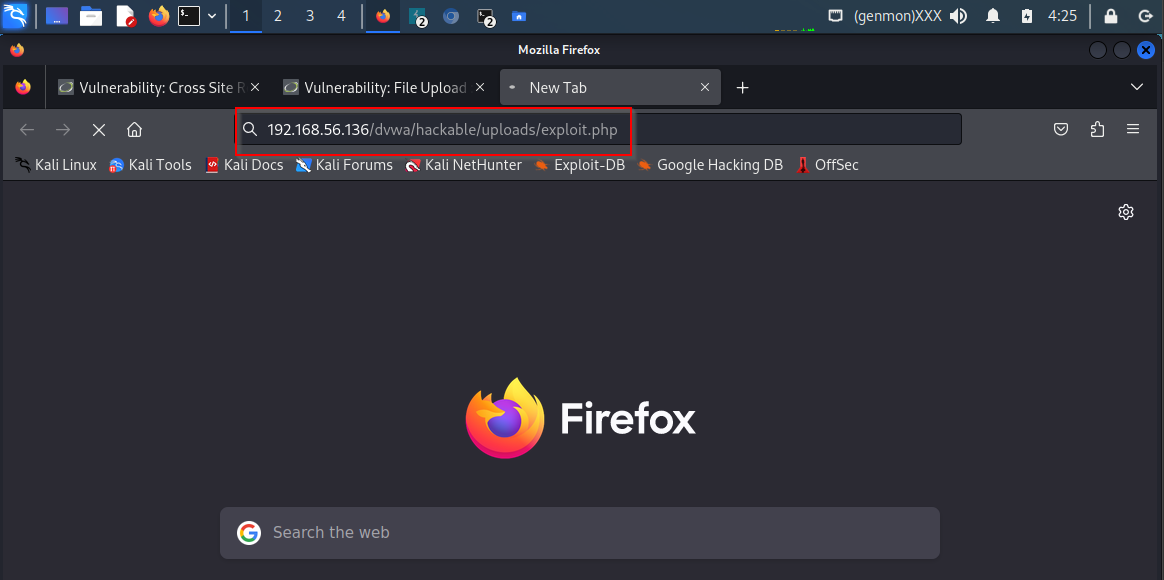Open the OffSec bookmark
The image size is (1164, 580).
coord(827,165)
